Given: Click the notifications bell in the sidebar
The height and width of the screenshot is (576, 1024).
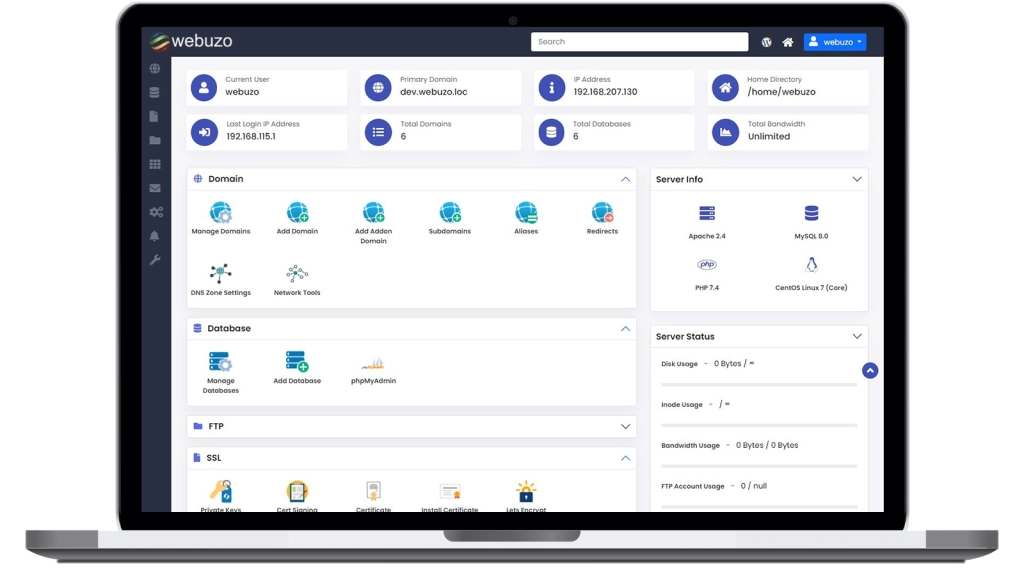Looking at the screenshot, I should [x=155, y=236].
